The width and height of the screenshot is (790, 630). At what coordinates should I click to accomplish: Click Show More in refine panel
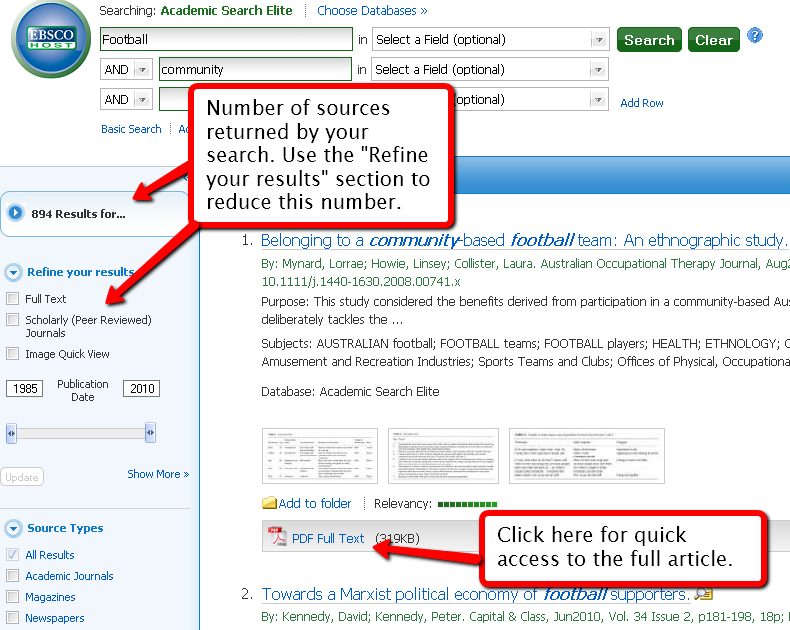[158, 474]
